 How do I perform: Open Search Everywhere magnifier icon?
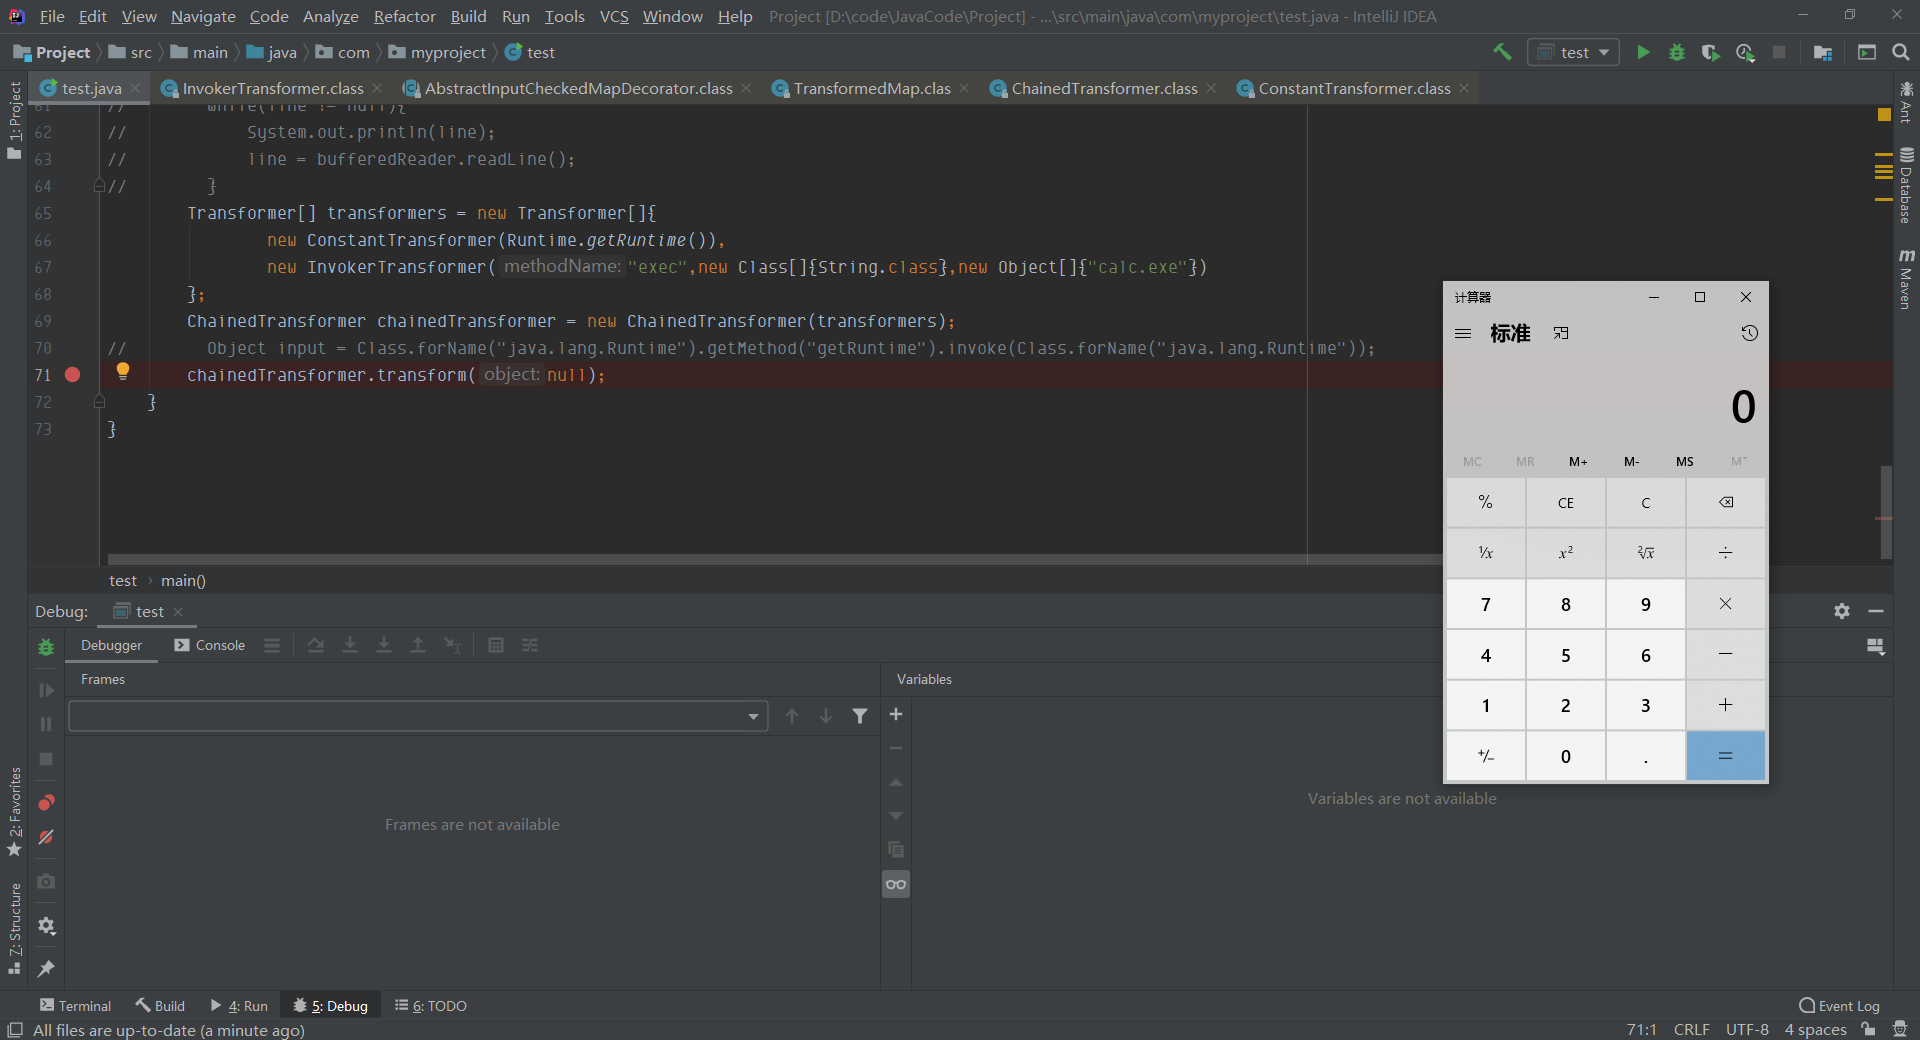tap(1901, 52)
